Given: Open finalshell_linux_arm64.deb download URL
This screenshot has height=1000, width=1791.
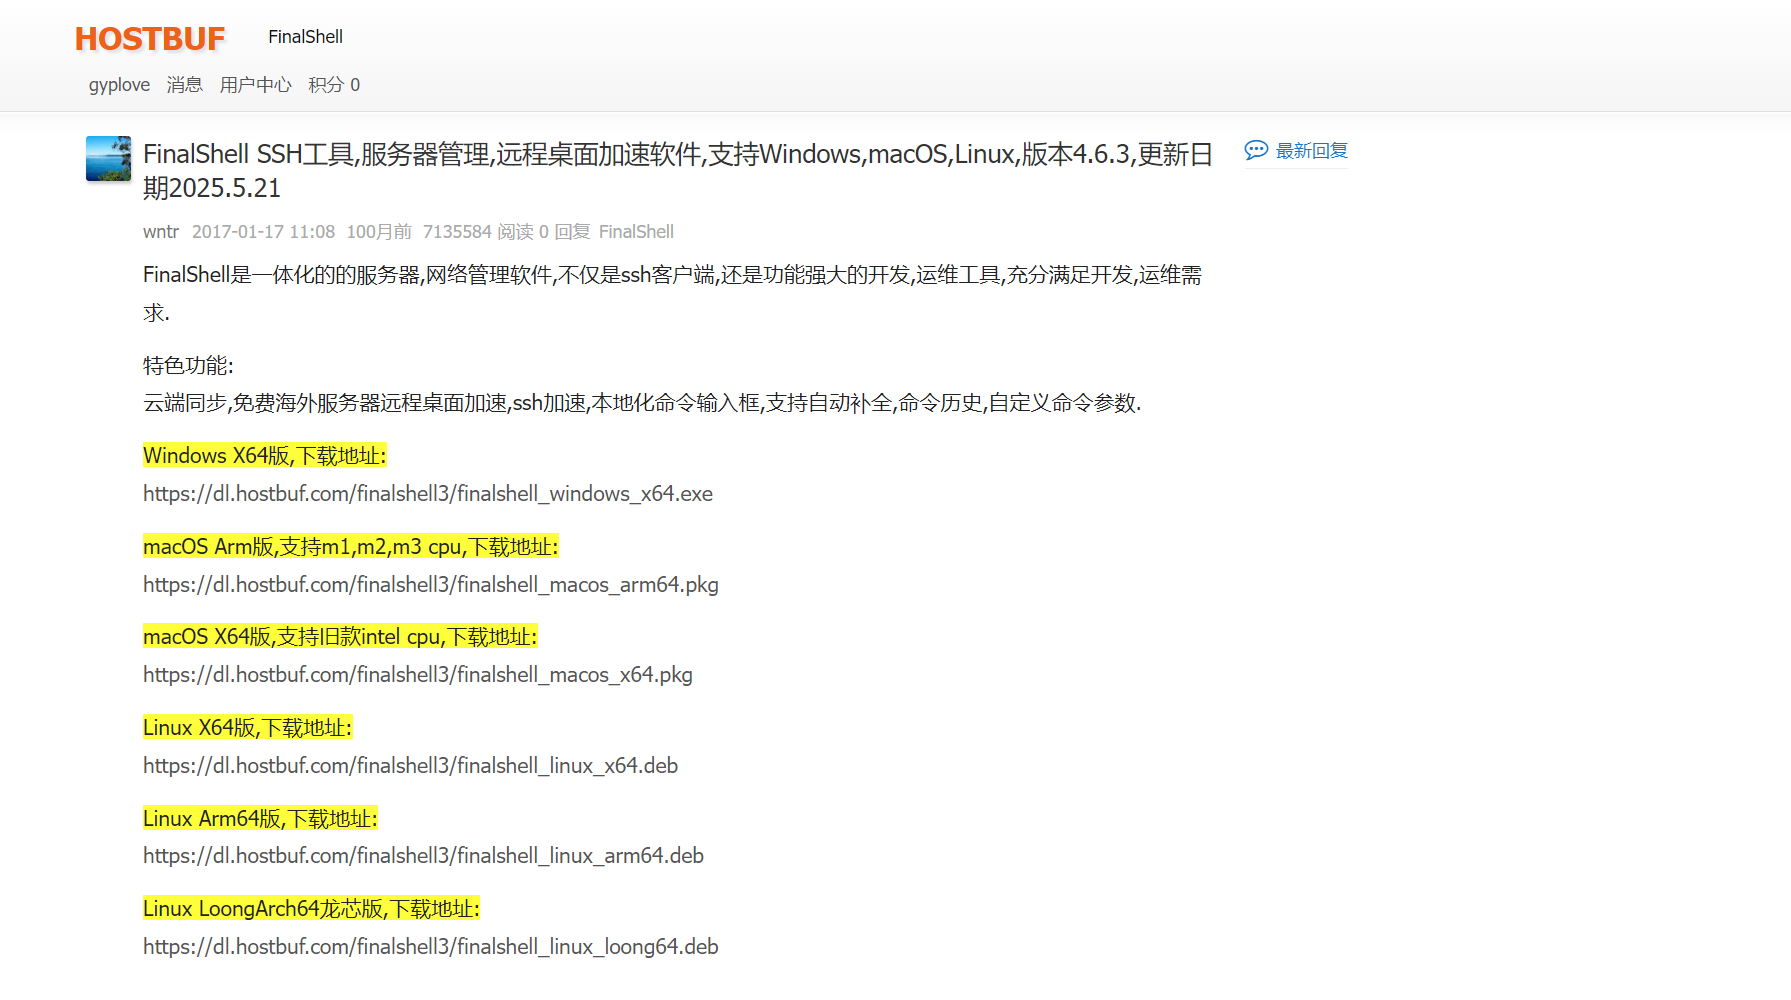Looking at the screenshot, I should [x=423, y=856].
